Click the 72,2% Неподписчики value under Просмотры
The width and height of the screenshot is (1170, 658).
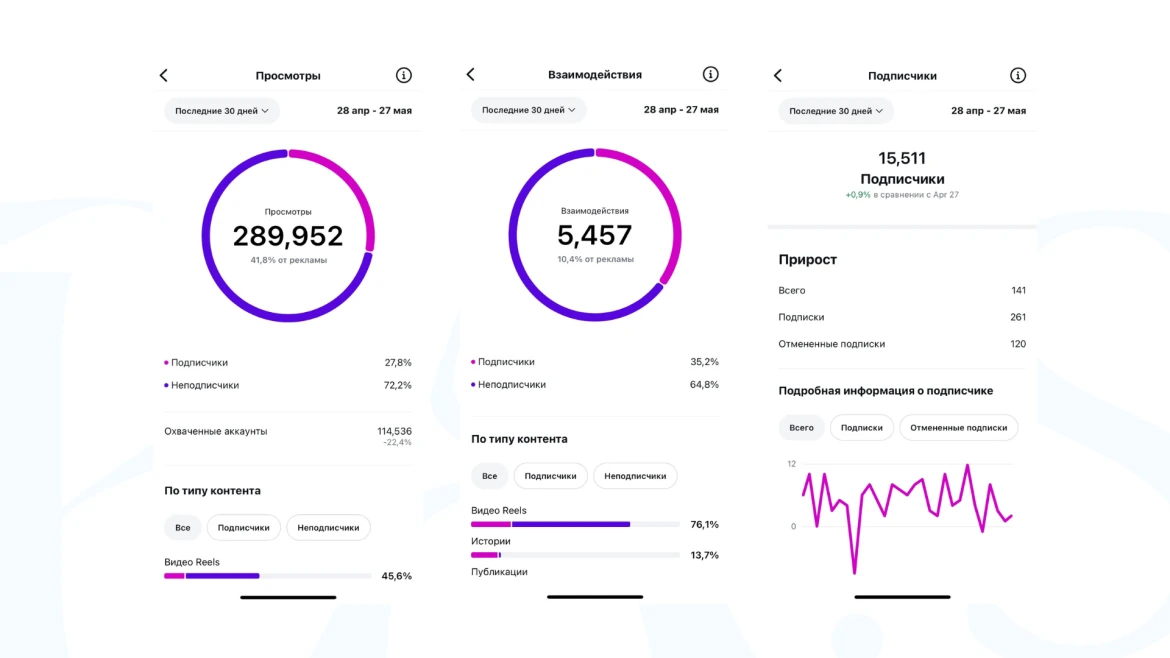[x=398, y=385]
